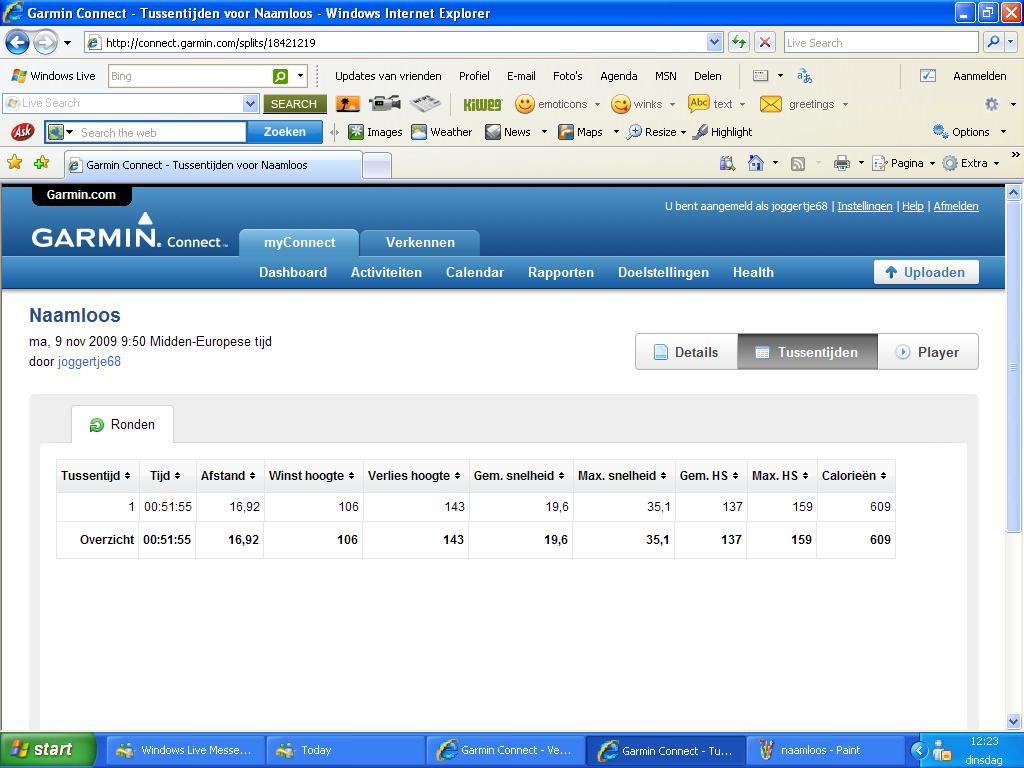1024x768 pixels.
Task: Sort table by Tussentijd column
Action: tap(96, 476)
